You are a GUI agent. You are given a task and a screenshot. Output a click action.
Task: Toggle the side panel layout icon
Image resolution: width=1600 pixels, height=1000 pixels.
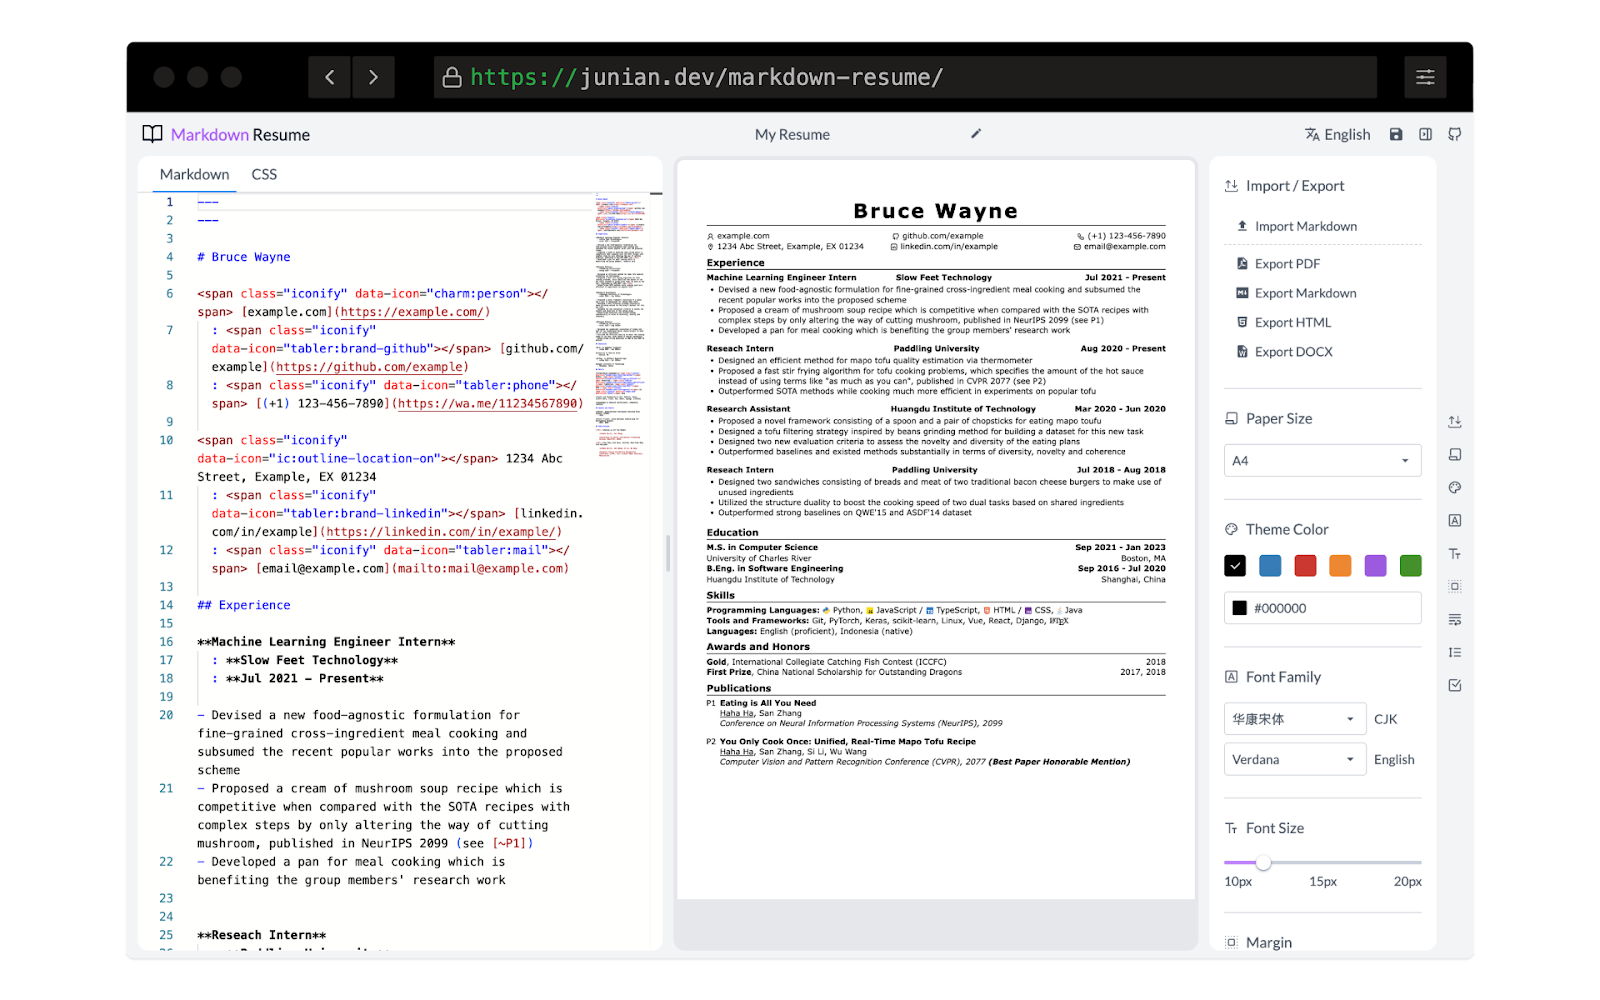pyautogui.click(x=1426, y=134)
